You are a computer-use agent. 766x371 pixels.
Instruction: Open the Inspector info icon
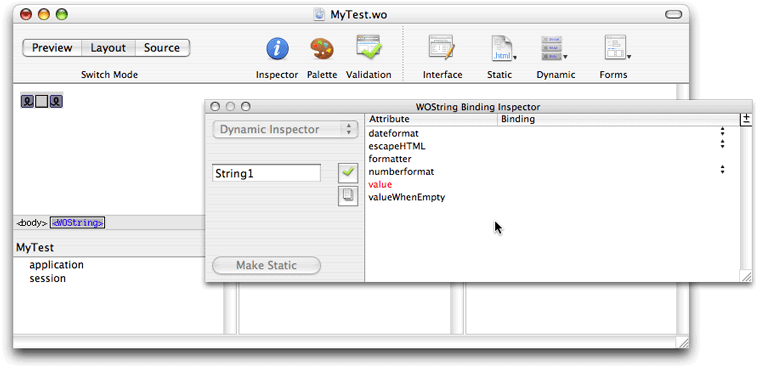(277, 49)
